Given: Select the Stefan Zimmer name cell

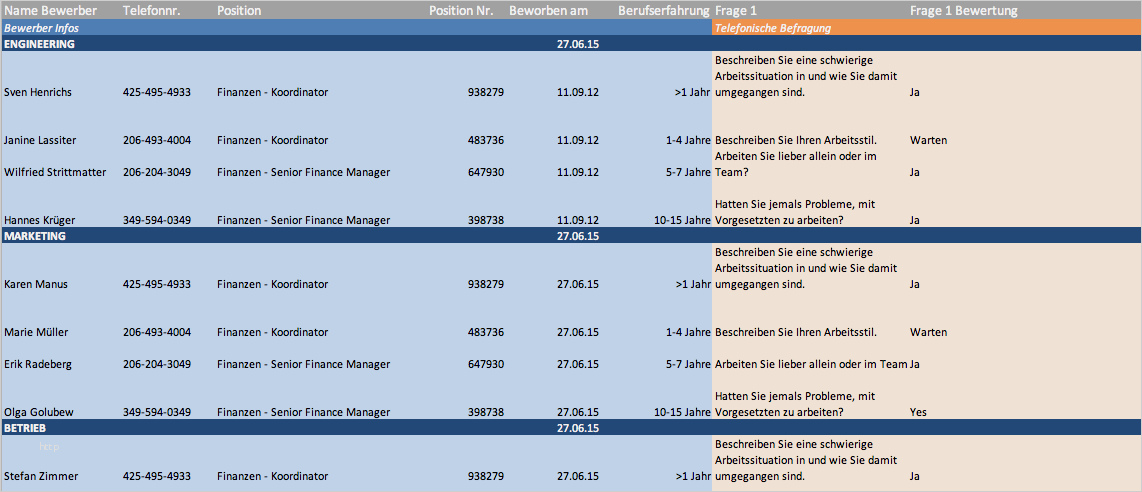Looking at the screenshot, I should (x=41, y=476).
